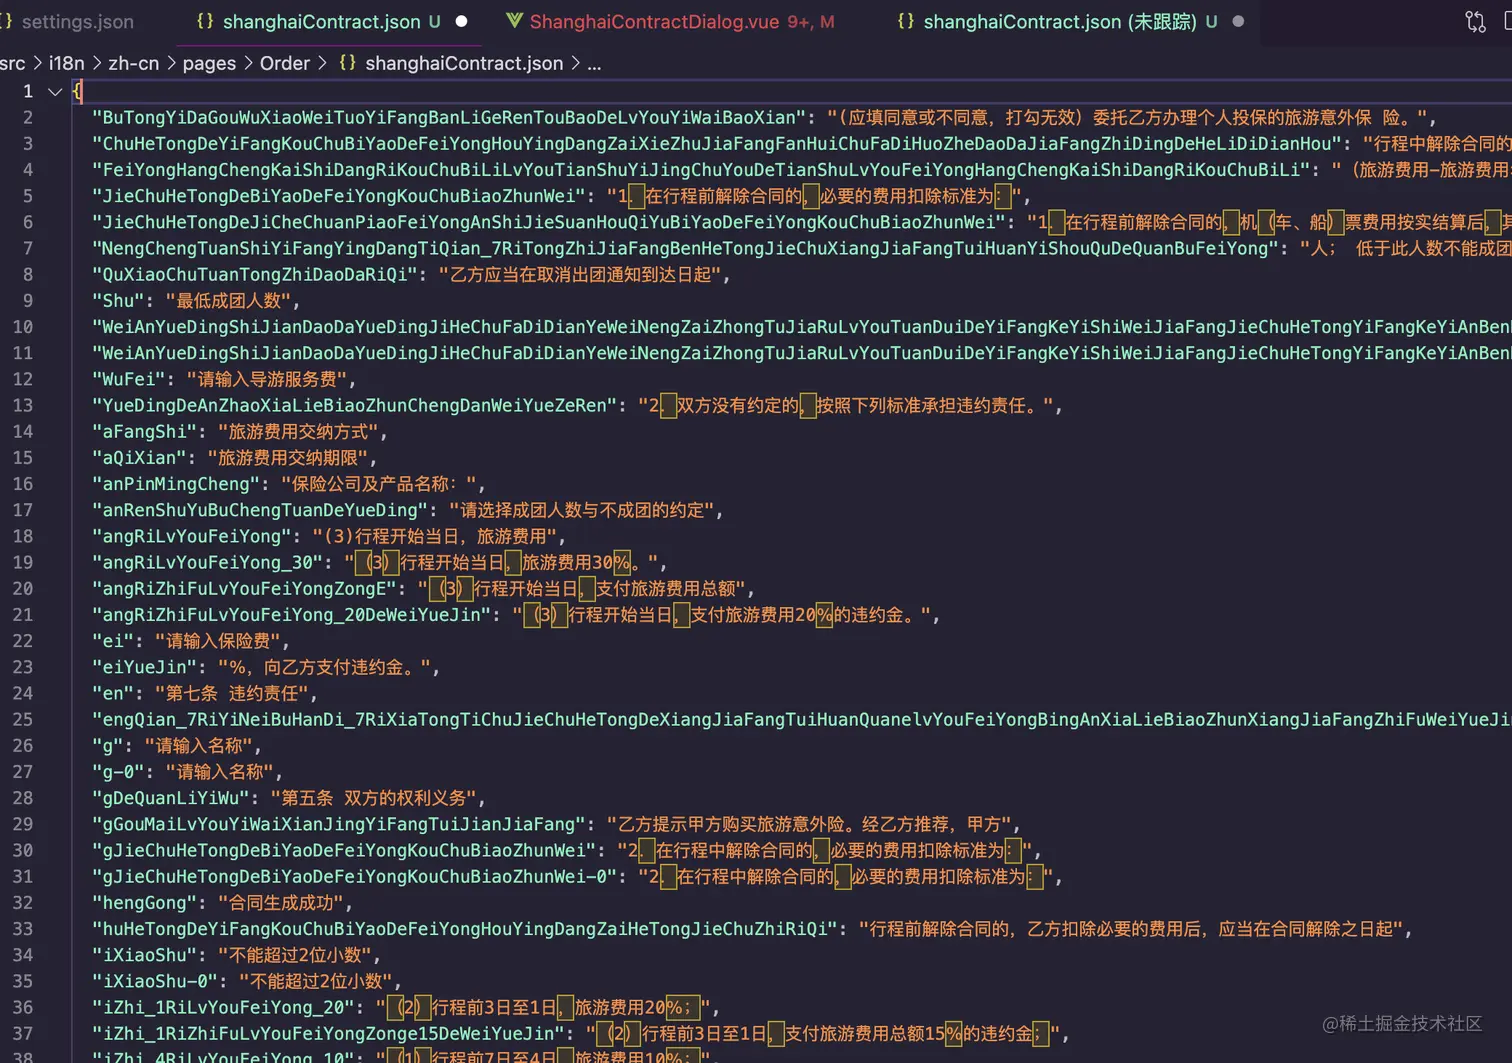Click the "eiYueJin" key

tap(145, 667)
